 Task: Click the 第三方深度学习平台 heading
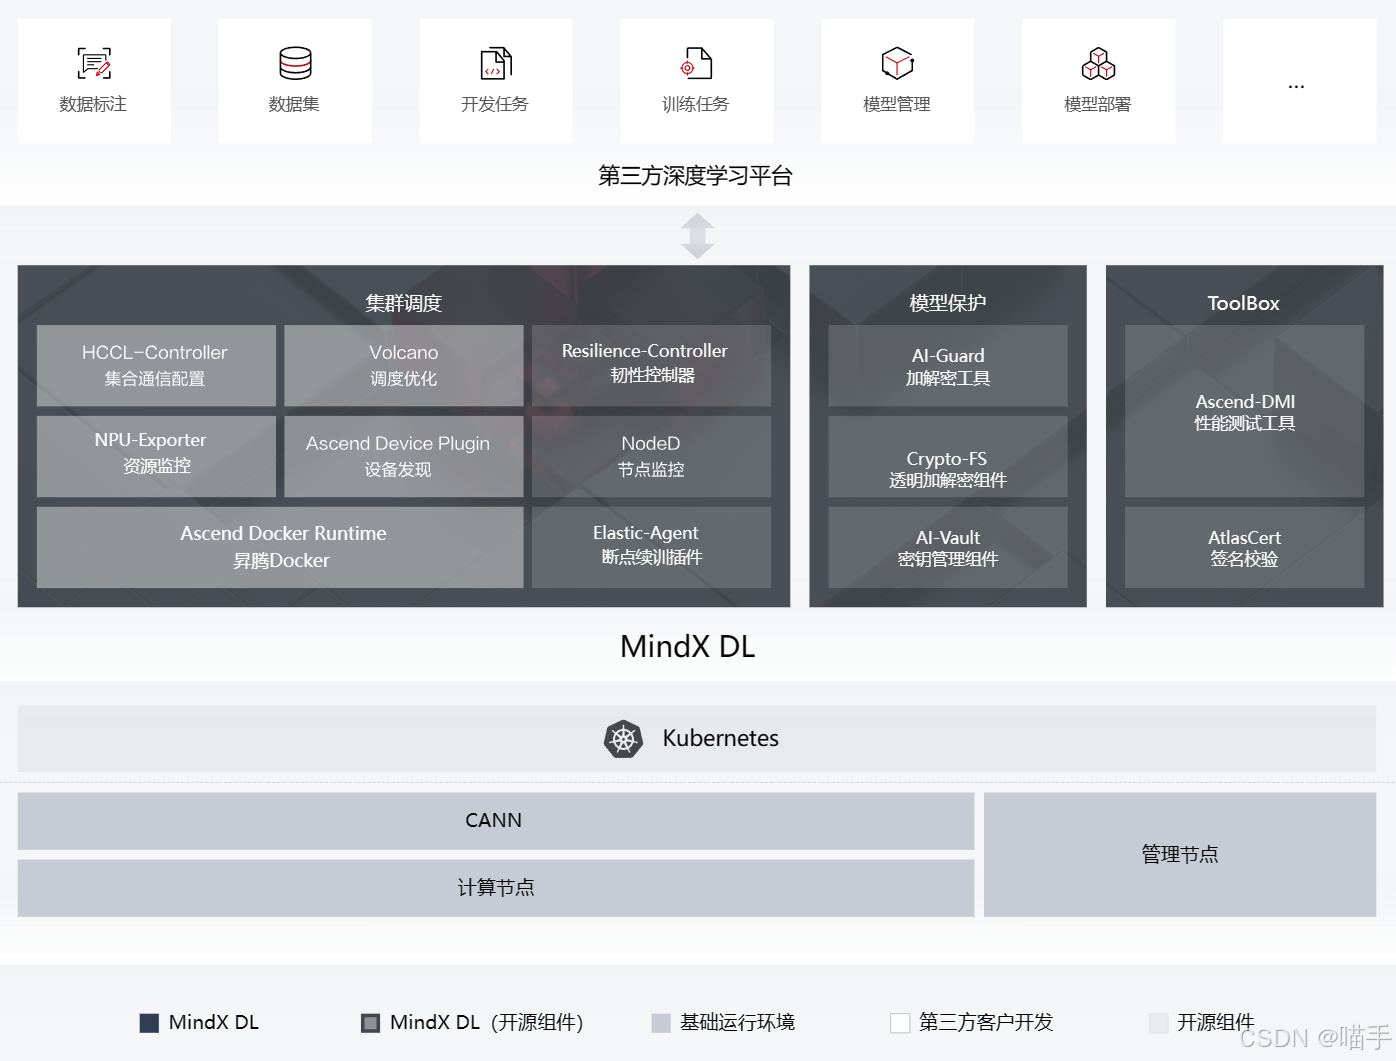[696, 176]
